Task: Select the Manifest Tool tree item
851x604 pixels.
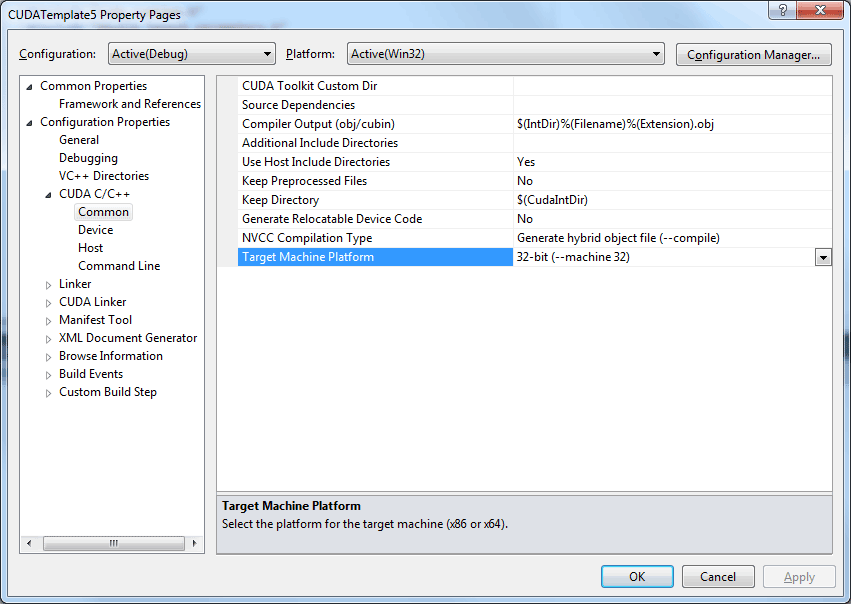Action: pyautogui.click(x=95, y=320)
